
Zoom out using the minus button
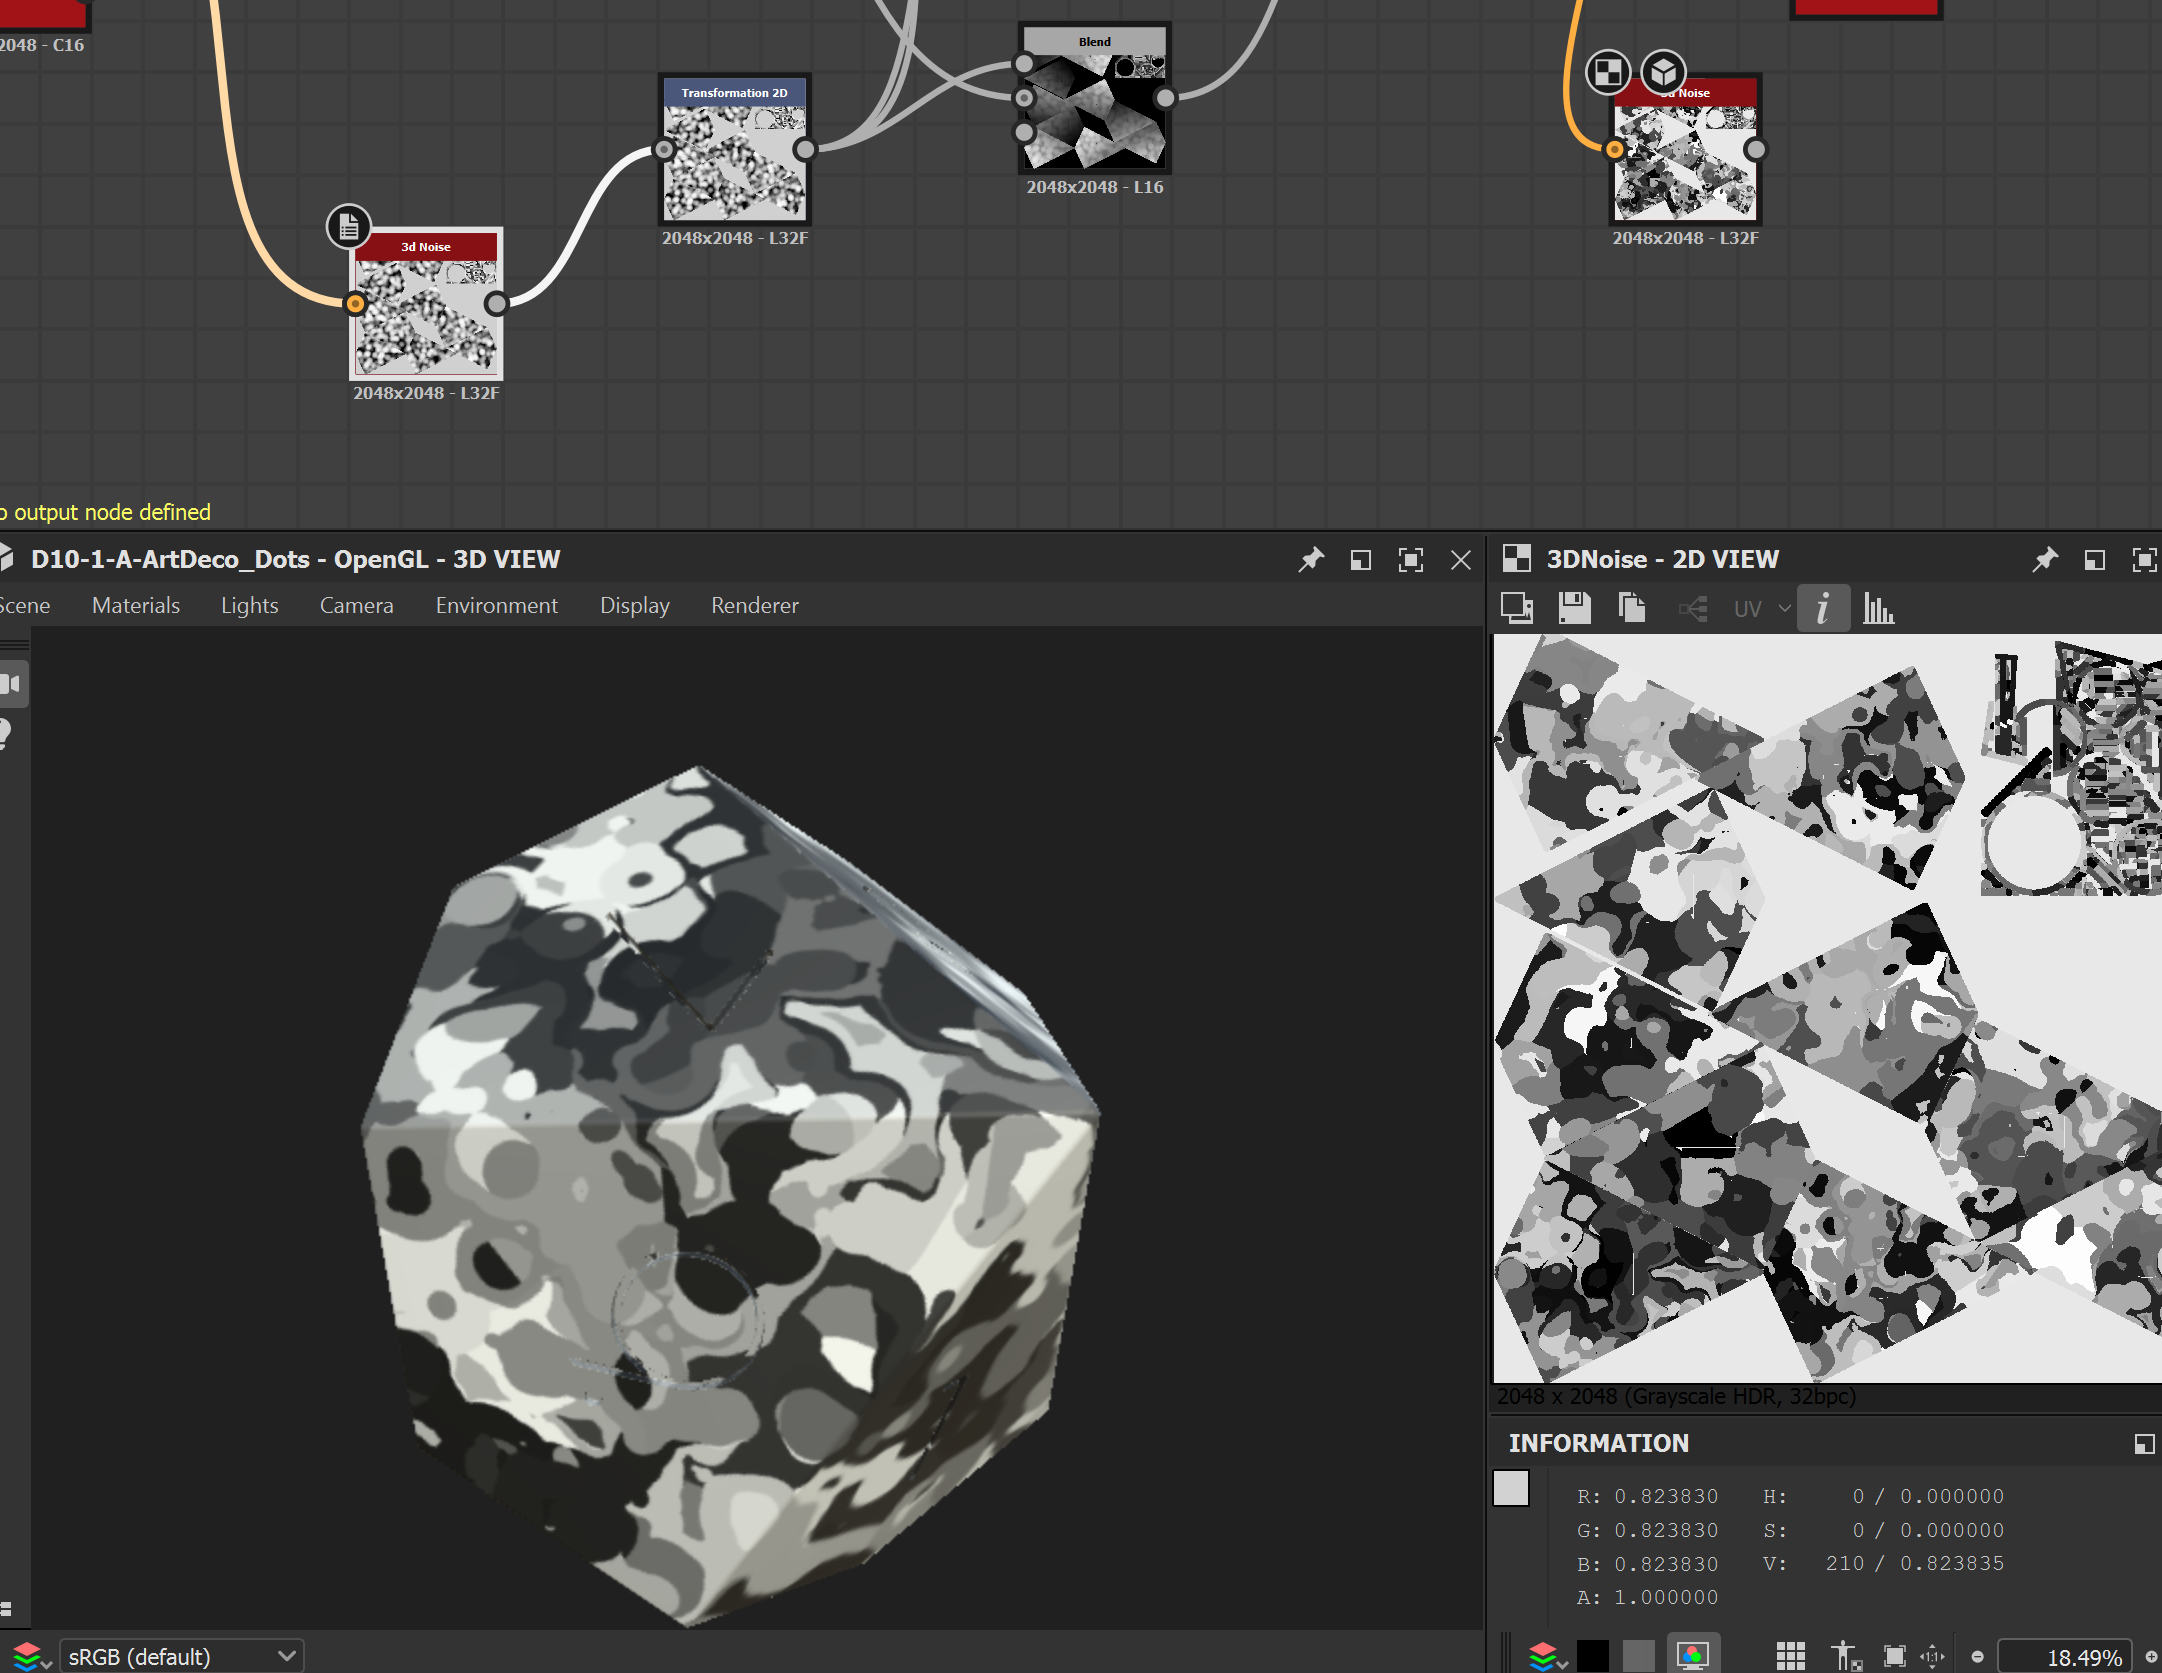[x=1979, y=1655]
